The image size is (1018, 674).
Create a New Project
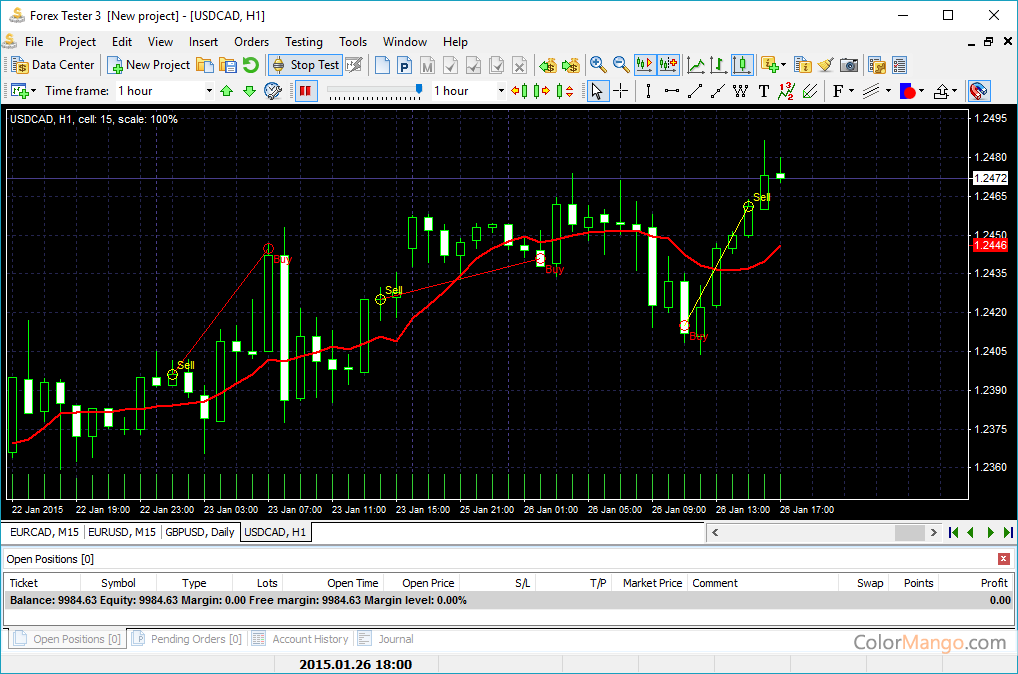pos(149,65)
